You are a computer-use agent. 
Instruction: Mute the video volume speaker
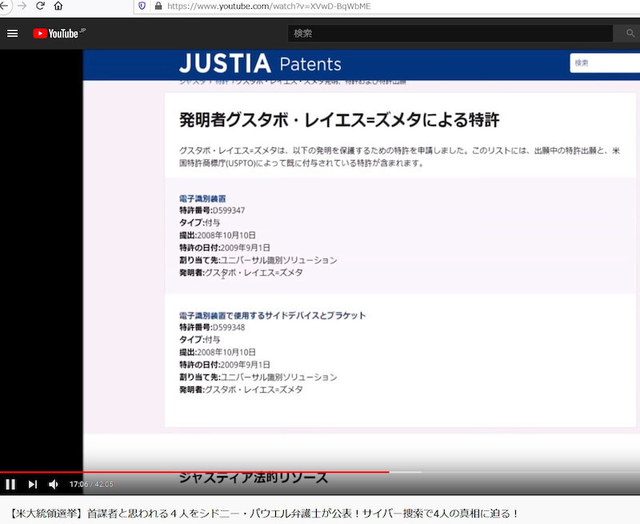[x=53, y=484]
